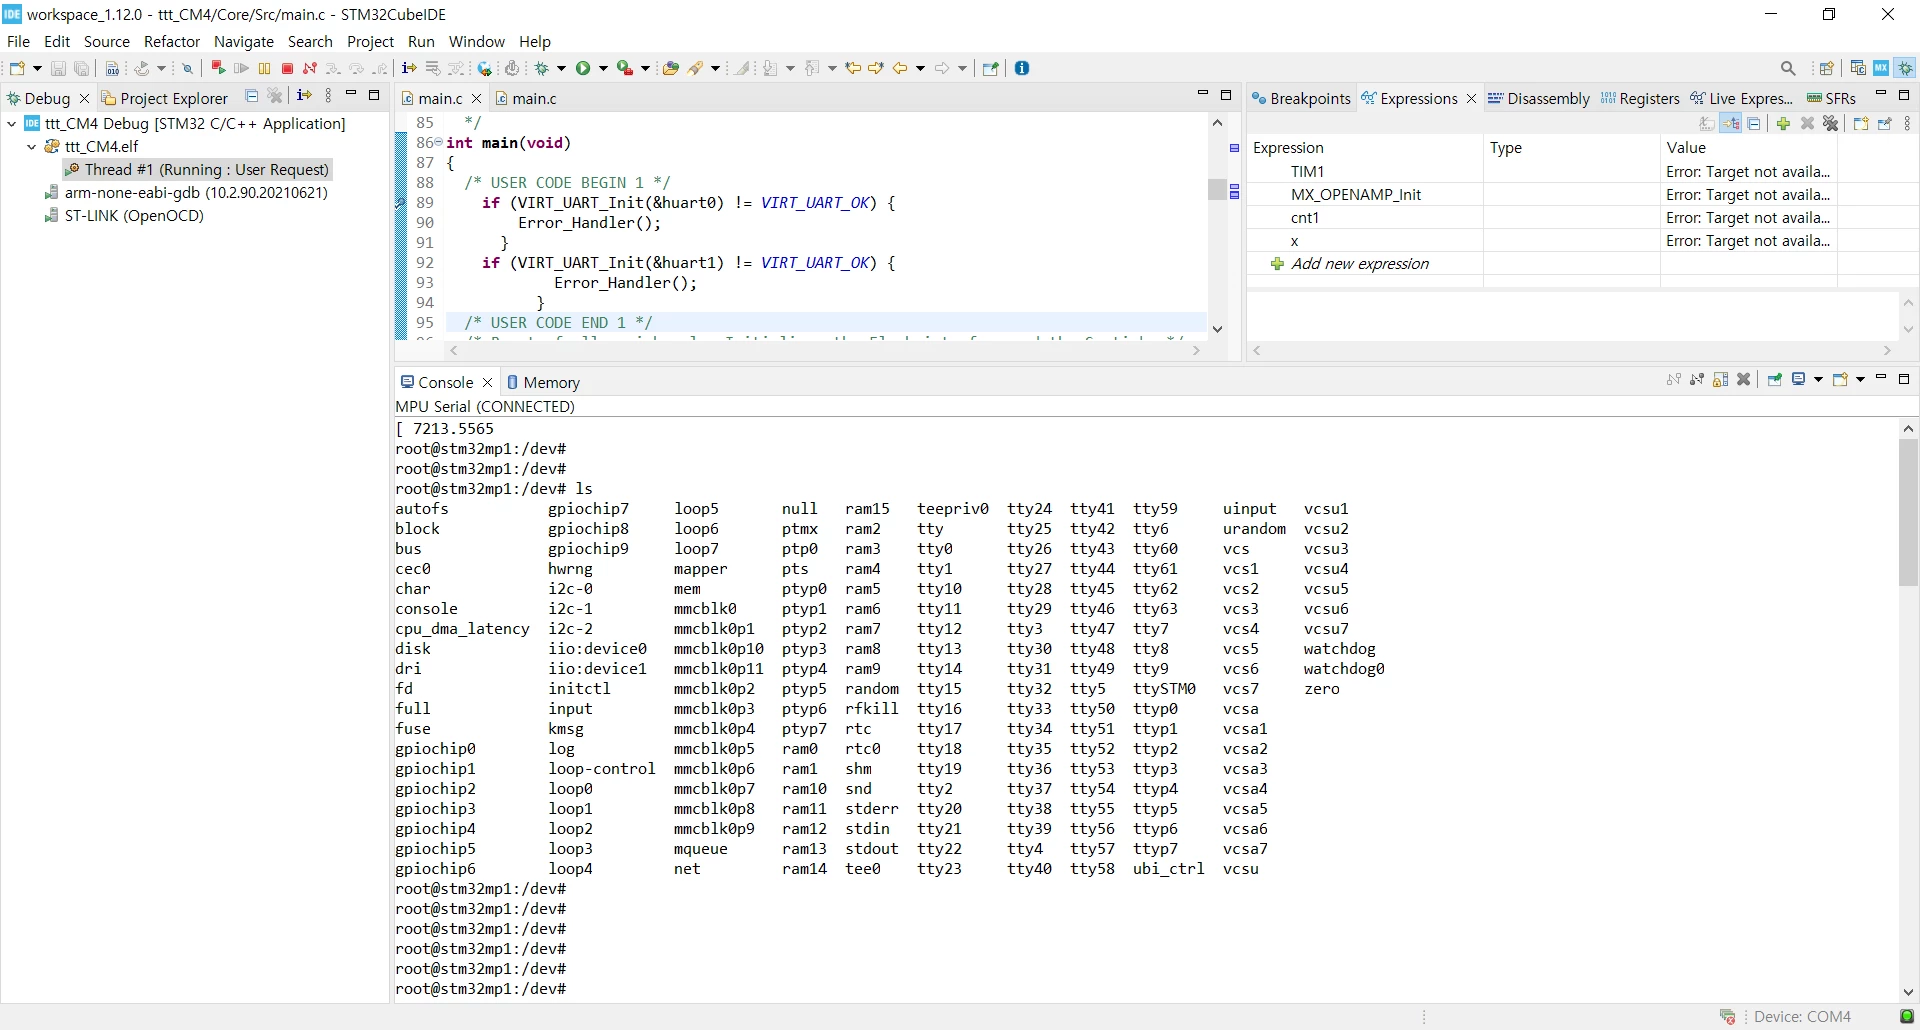The width and height of the screenshot is (1920, 1030).
Task: Switch to the Memory tab
Action: click(543, 382)
